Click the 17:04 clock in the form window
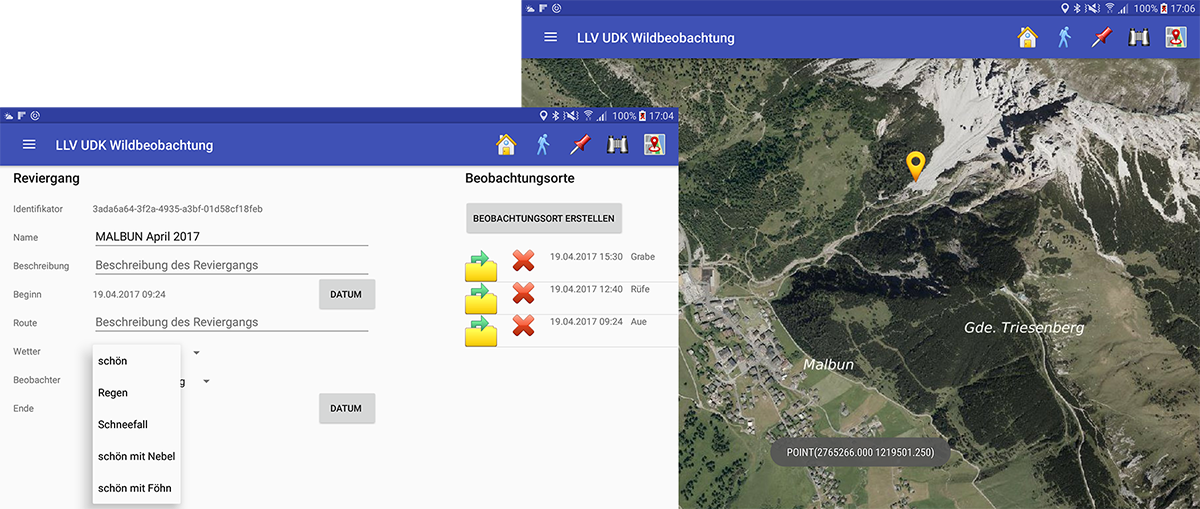The image size is (1200, 509). coord(663,116)
